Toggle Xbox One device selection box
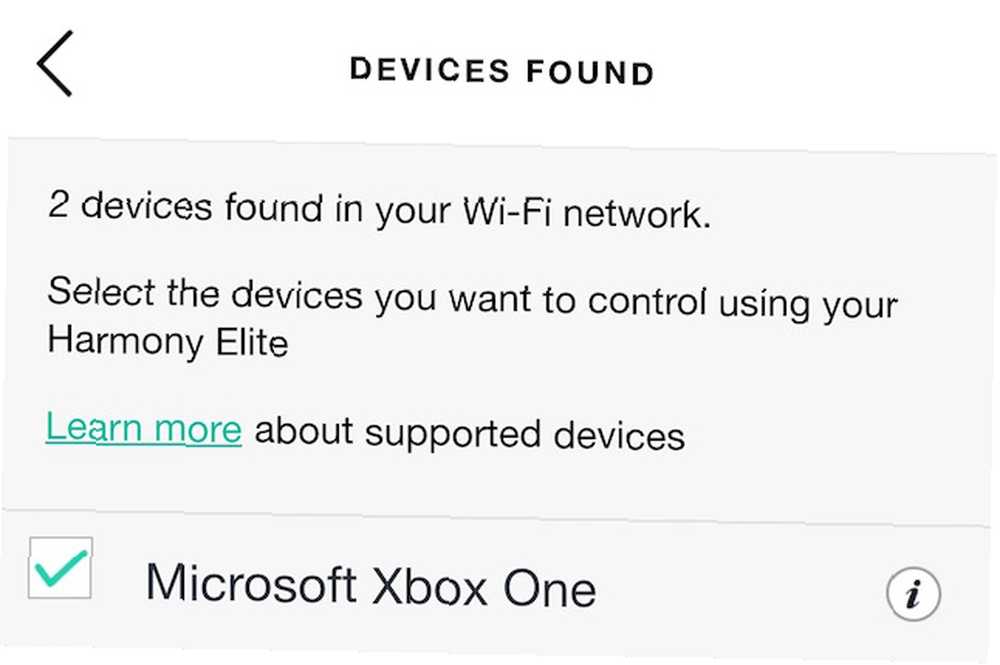The width and height of the screenshot is (1000, 665). point(61,567)
